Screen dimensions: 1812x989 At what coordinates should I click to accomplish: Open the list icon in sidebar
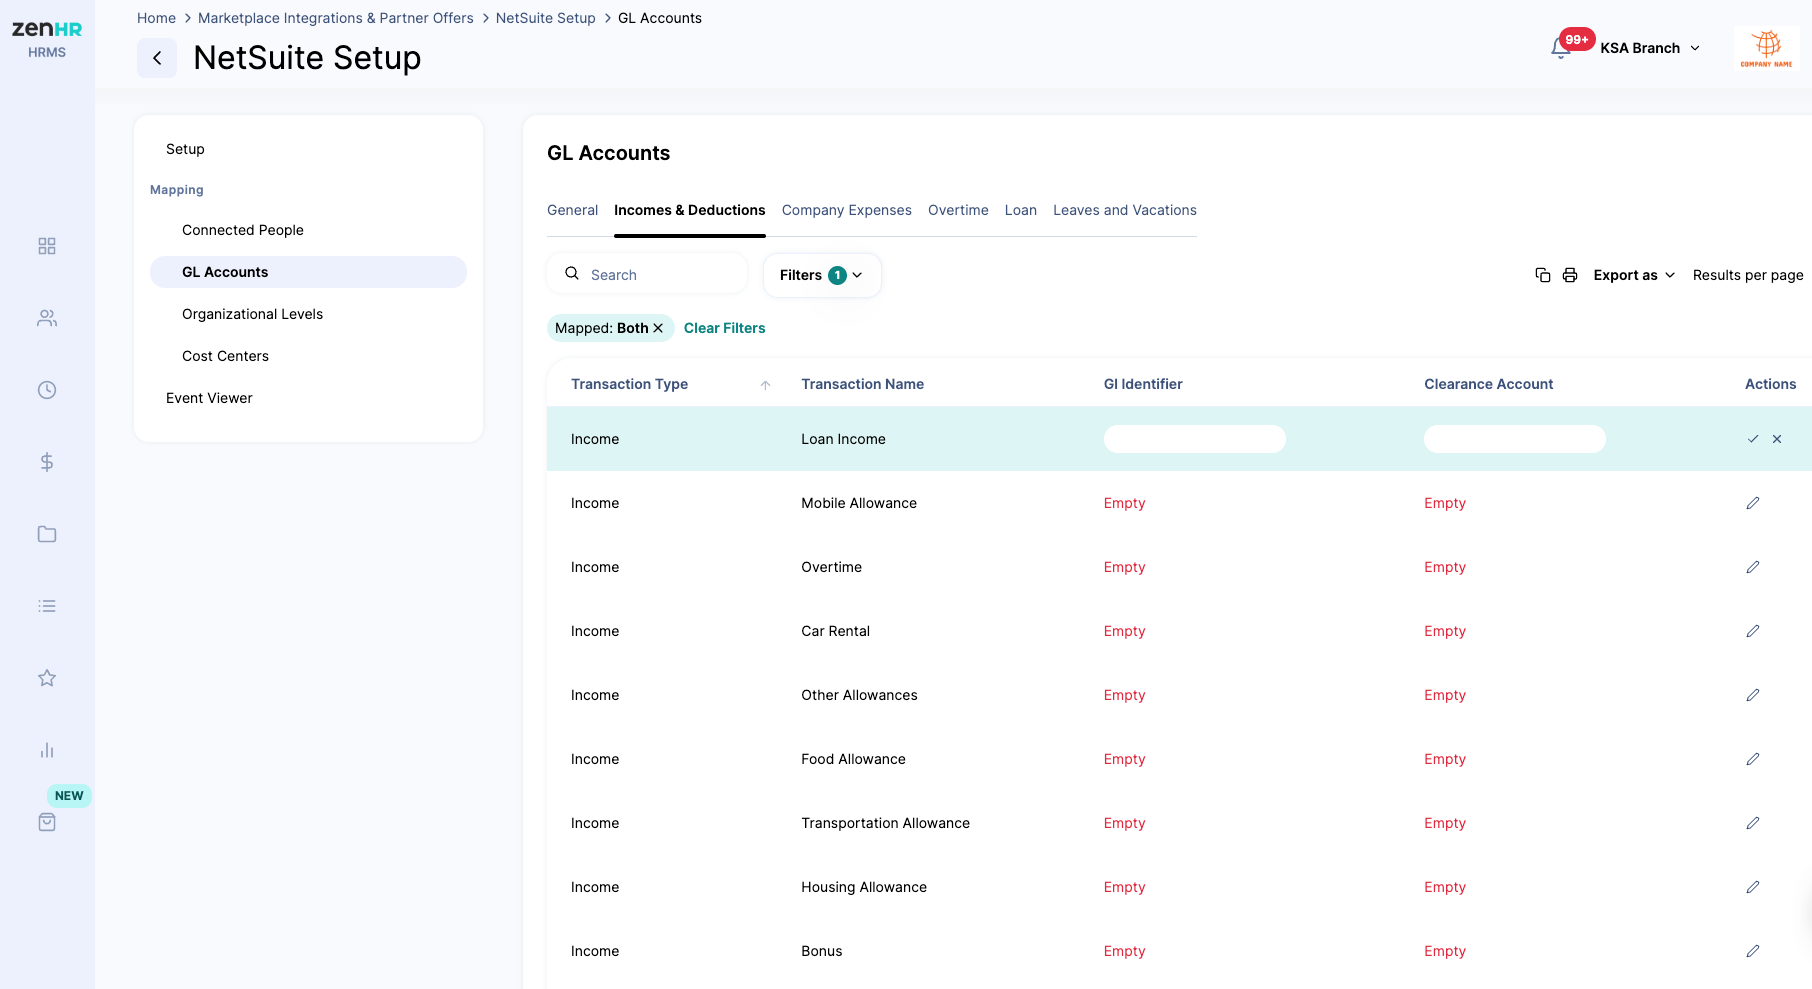tap(47, 606)
